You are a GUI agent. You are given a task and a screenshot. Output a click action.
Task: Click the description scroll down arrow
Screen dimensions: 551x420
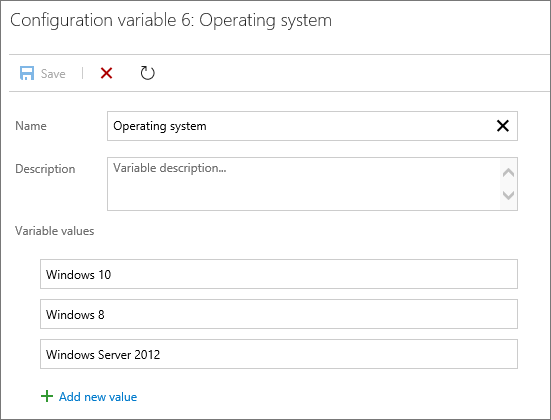tap(508, 195)
